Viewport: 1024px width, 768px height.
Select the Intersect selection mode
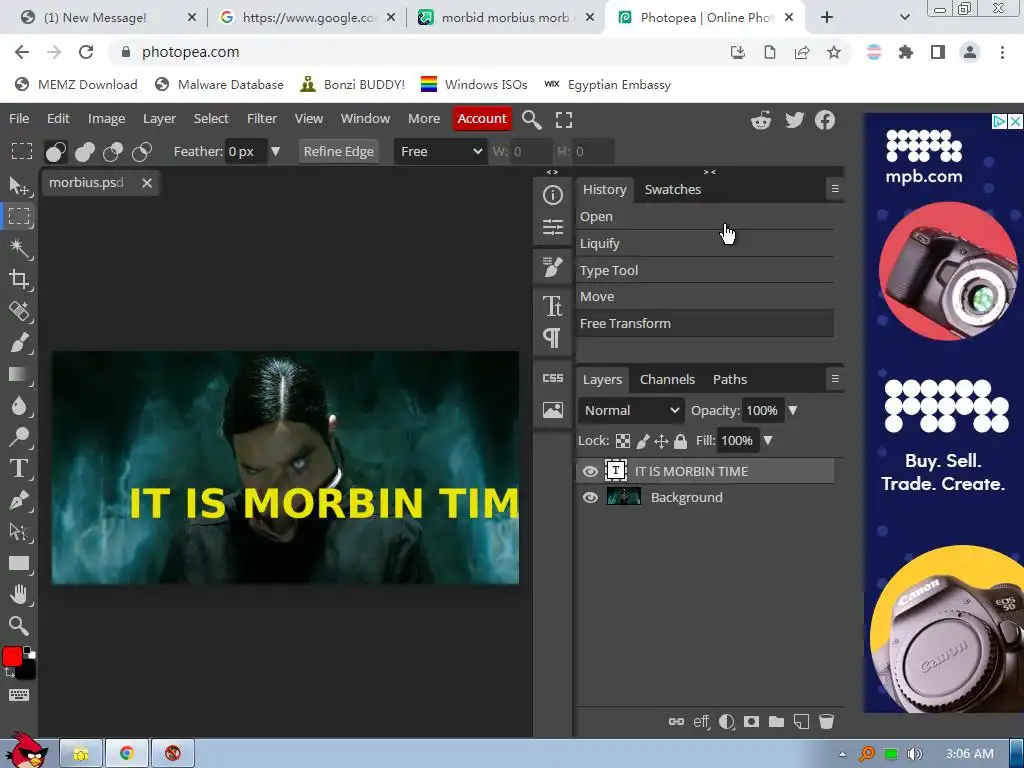click(x=142, y=152)
